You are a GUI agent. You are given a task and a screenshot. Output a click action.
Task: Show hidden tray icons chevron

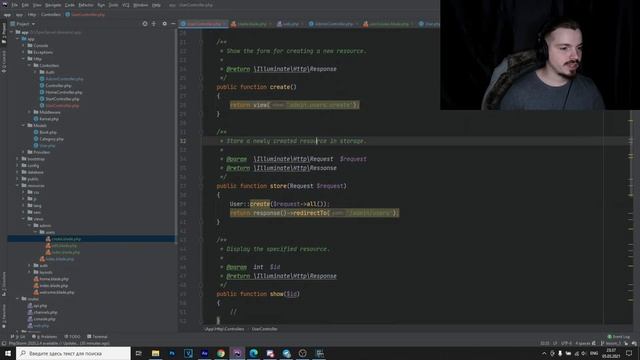[544, 353]
